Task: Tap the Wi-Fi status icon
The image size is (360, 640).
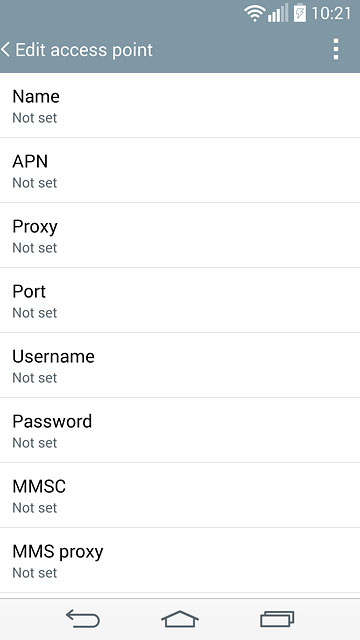Action: tap(255, 13)
